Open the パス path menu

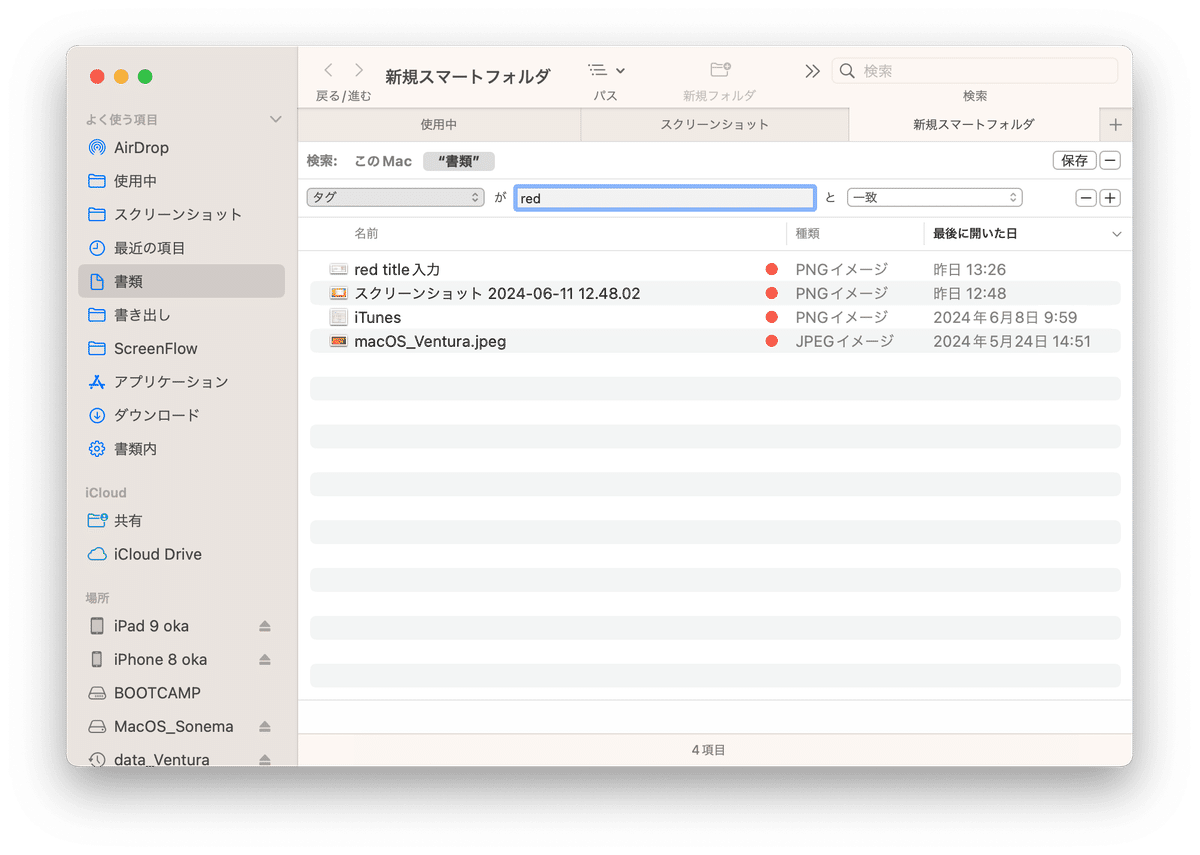606,70
